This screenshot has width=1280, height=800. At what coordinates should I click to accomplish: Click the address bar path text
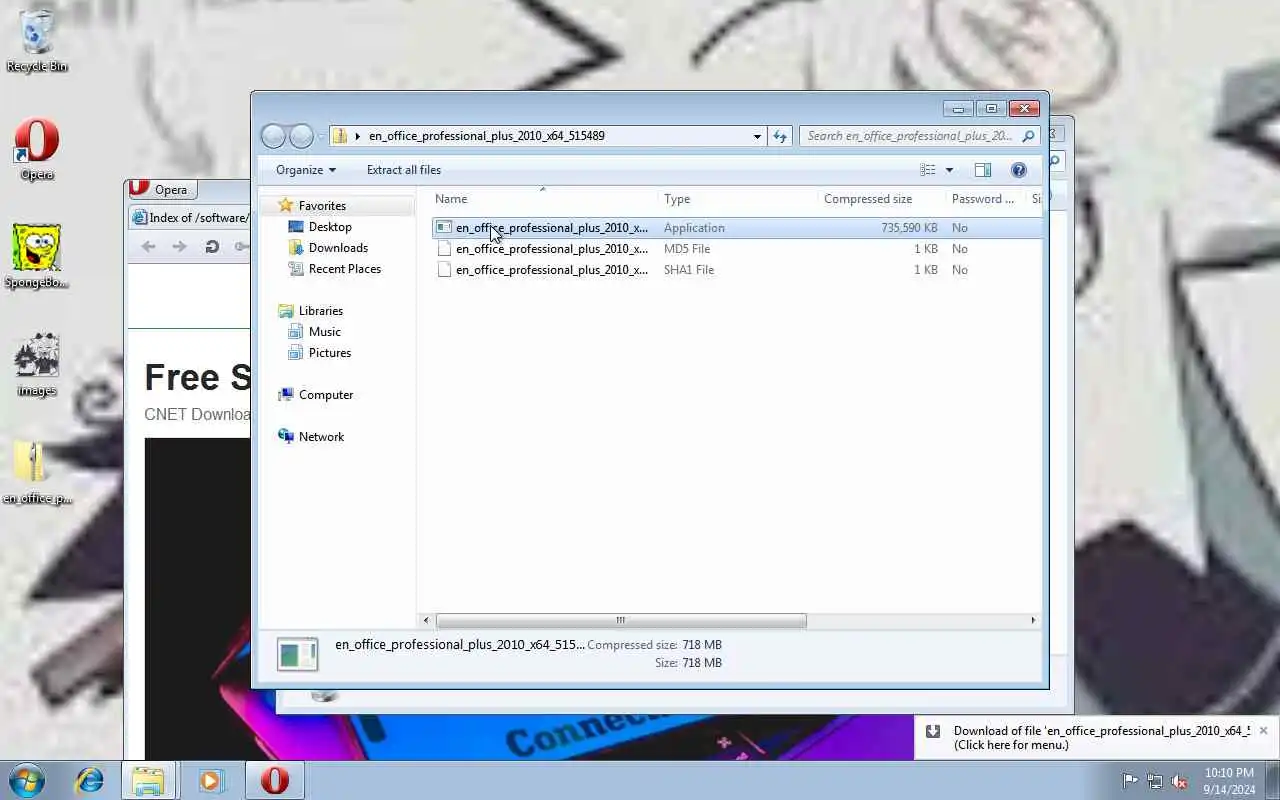[486, 136]
